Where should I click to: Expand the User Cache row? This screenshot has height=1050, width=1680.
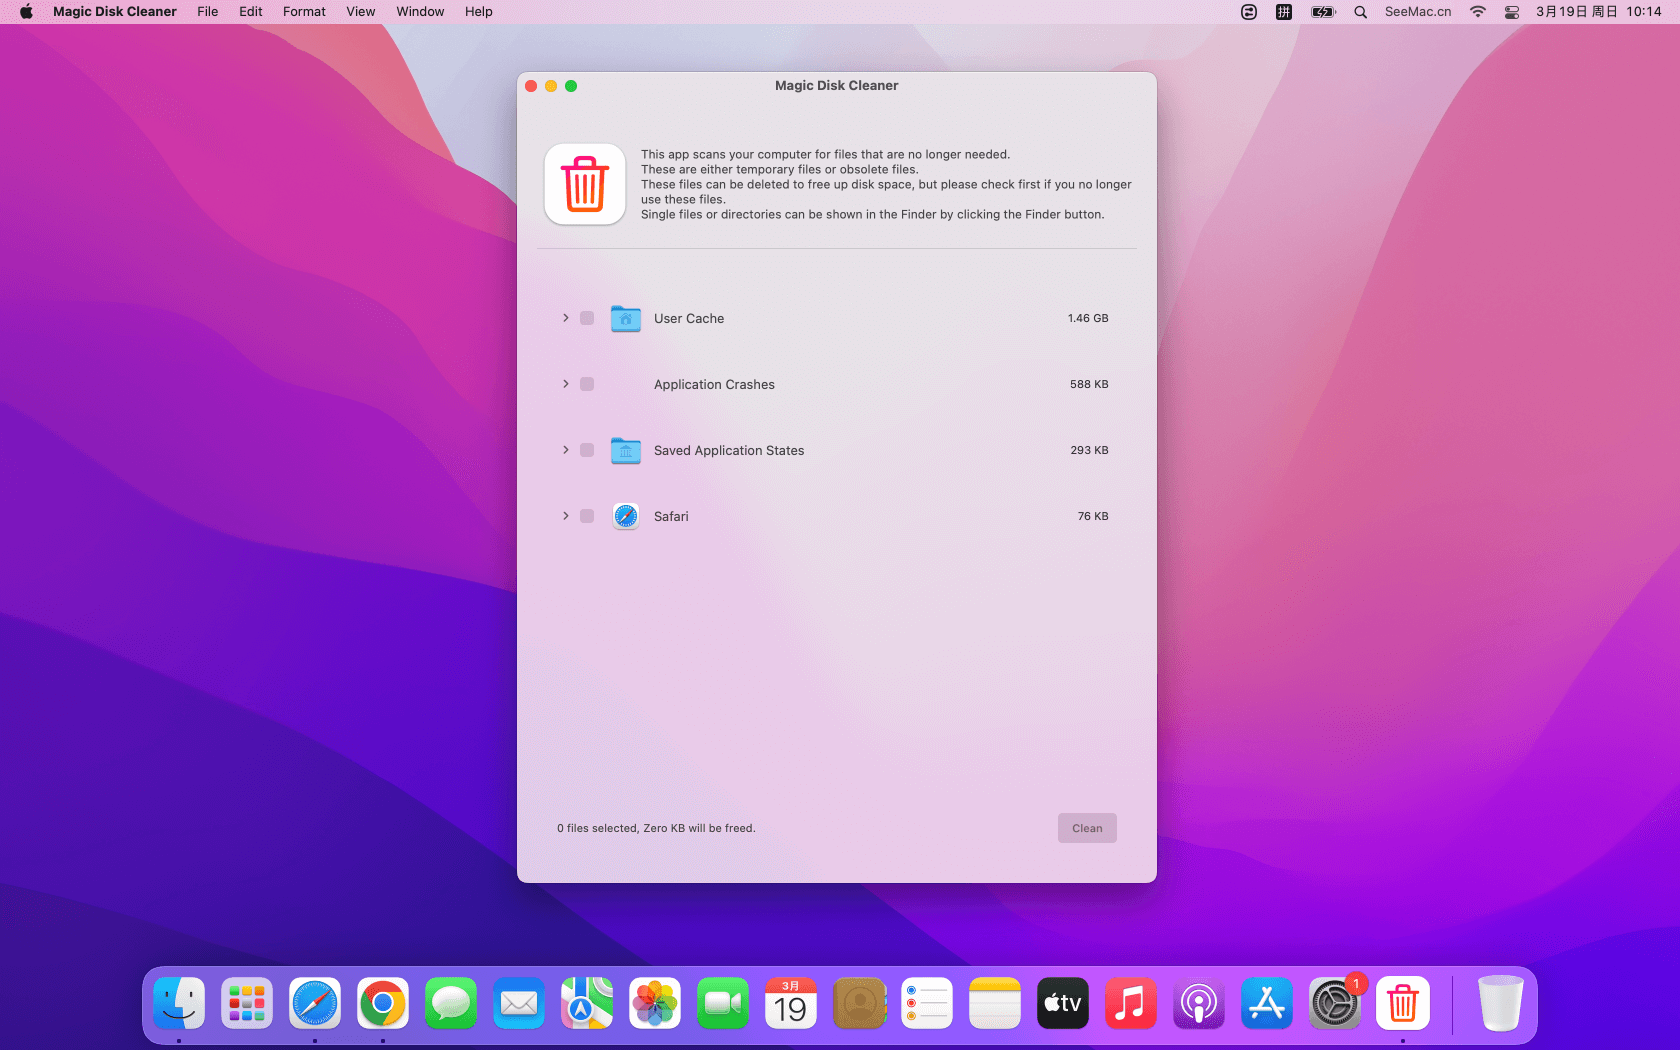[565, 318]
